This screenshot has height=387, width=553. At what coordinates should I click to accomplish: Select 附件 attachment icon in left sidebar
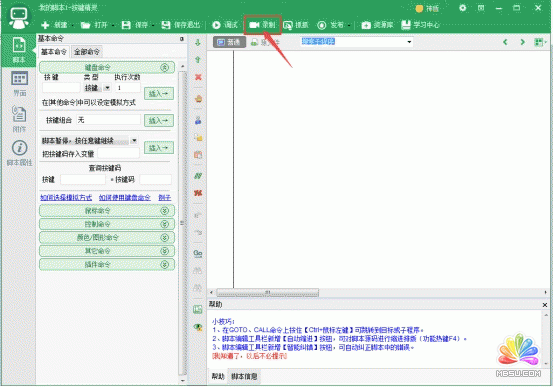pyautogui.click(x=19, y=119)
